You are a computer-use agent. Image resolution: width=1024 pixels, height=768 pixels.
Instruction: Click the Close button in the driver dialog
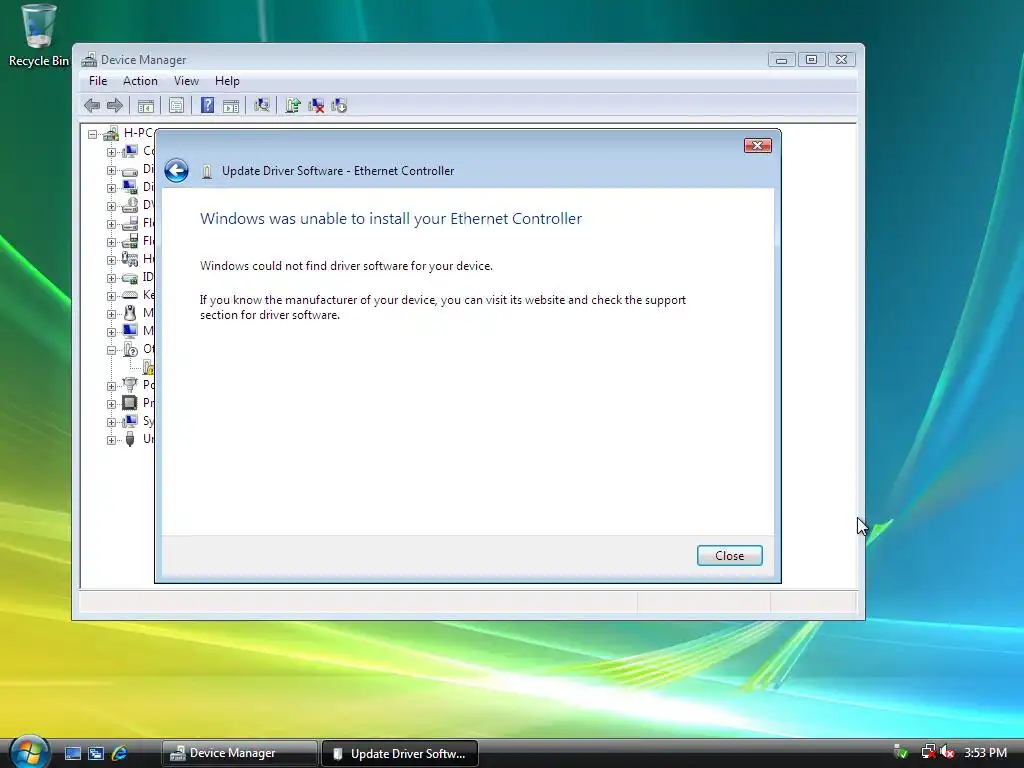(x=729, y=556)
